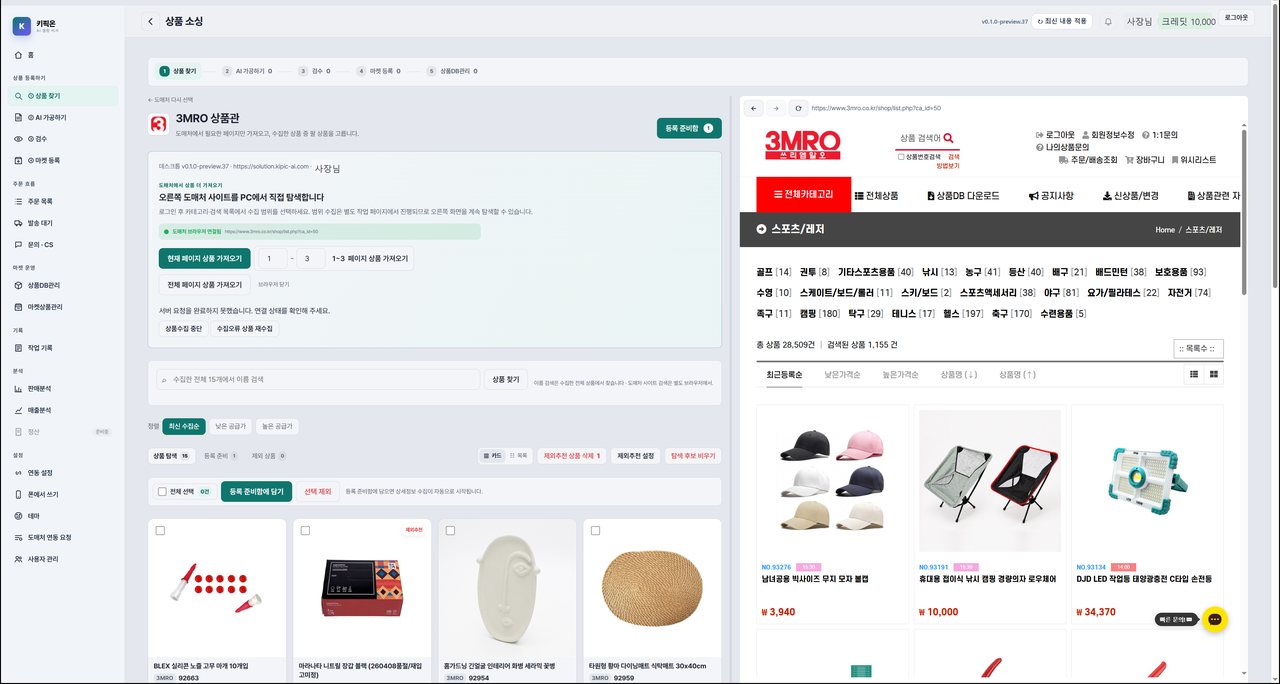The image size is (1280, 684).
Task: Open the 캠핑 의자 product thumbnail
Action: tap(989, 481)
